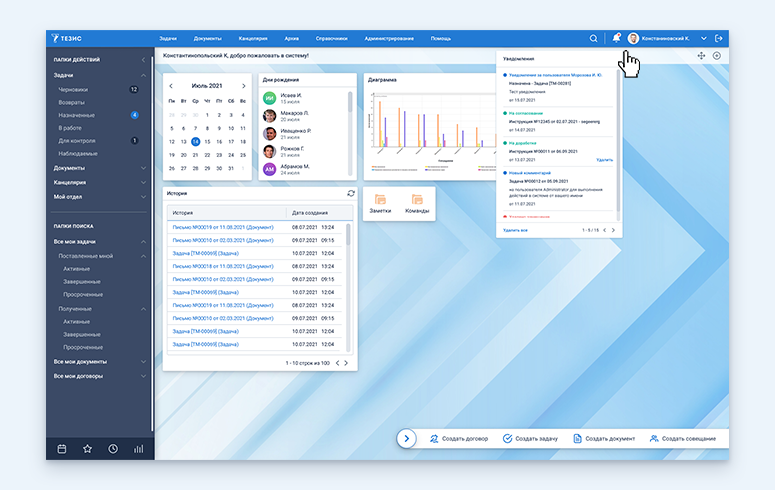Click Удалить все in notifications
Image resolution: width=775 pixels, height=490 pixels.
pyautogui.click(x=517, y=230)
